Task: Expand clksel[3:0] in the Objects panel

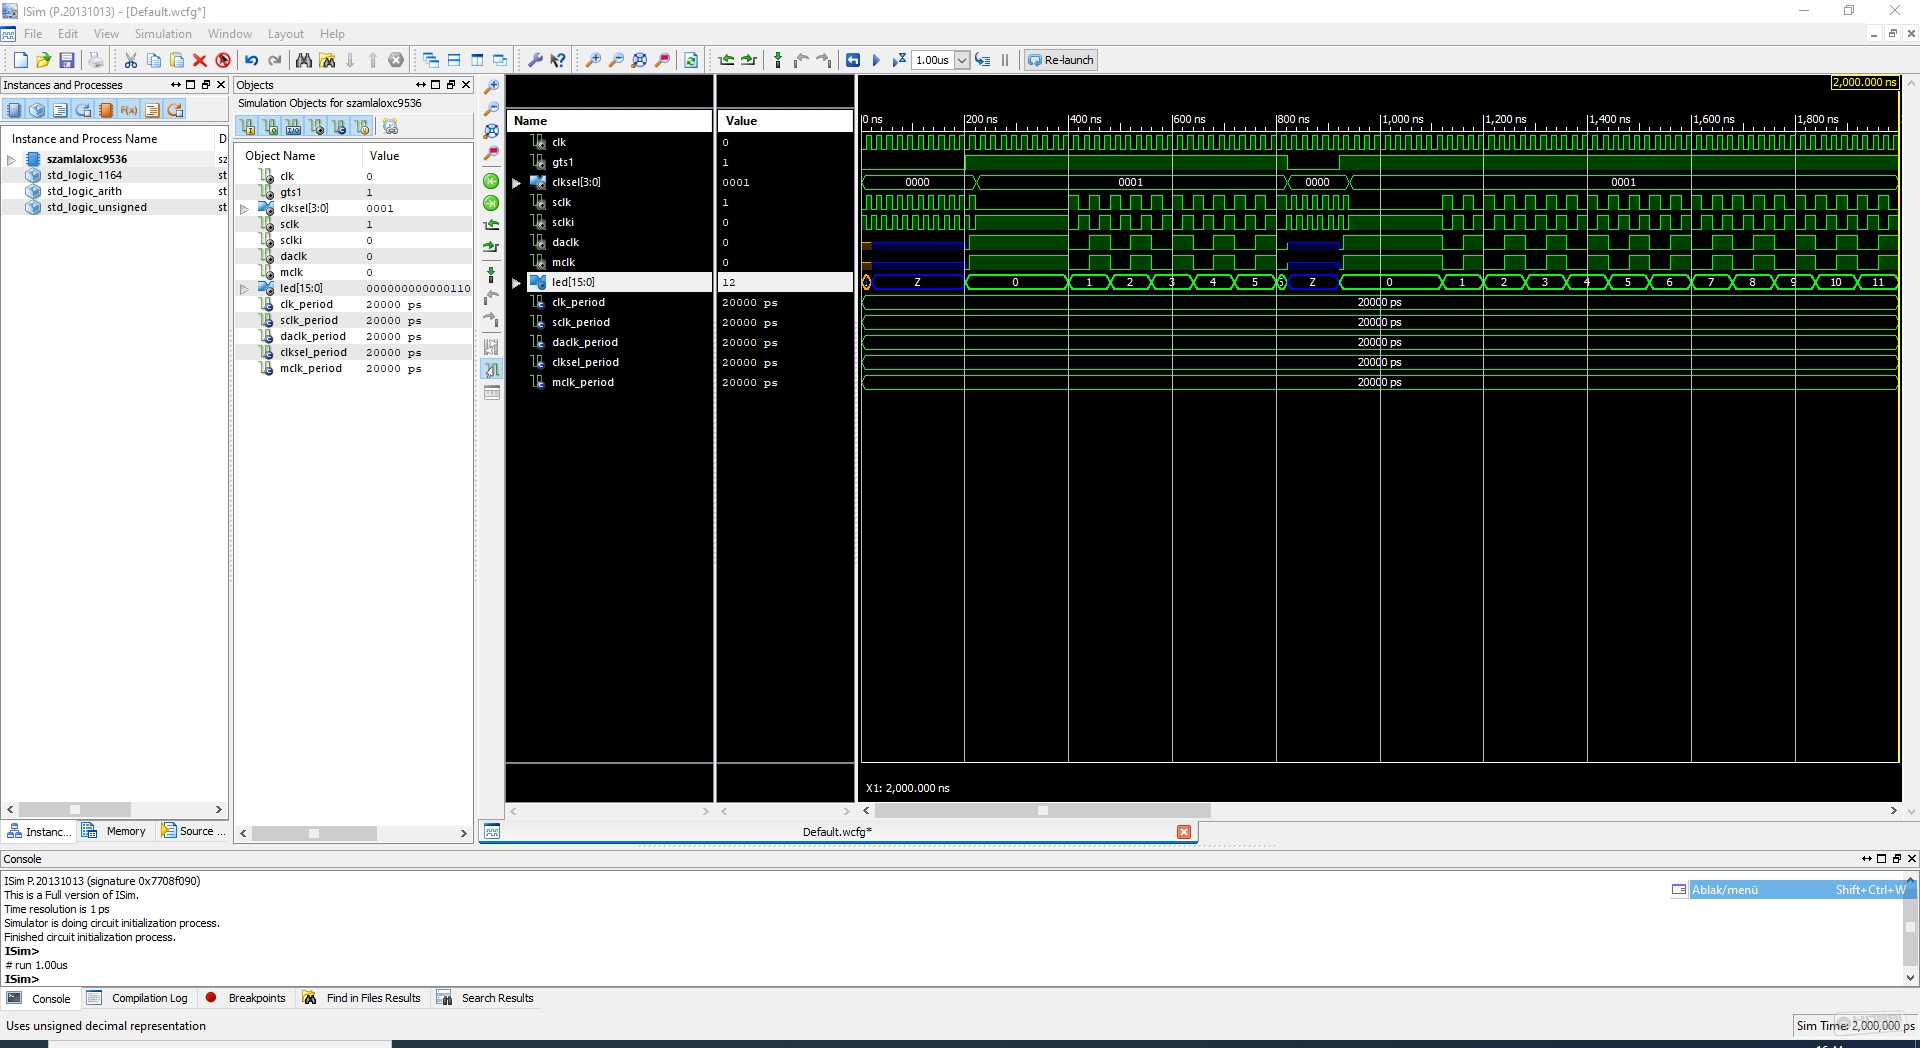Action: (x=244, y=209)
